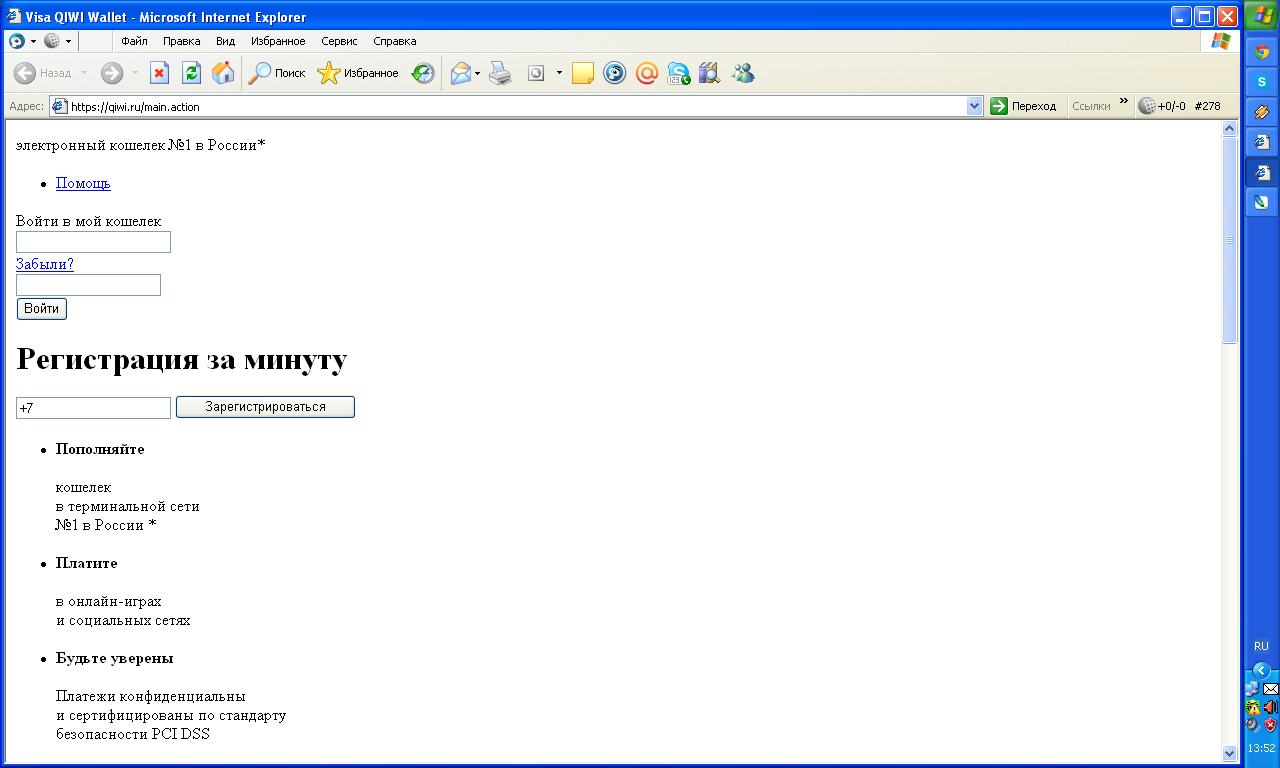Screen dimensions: 1280x768
Task: Open the Справка menu
Action: tap(394, 41)
